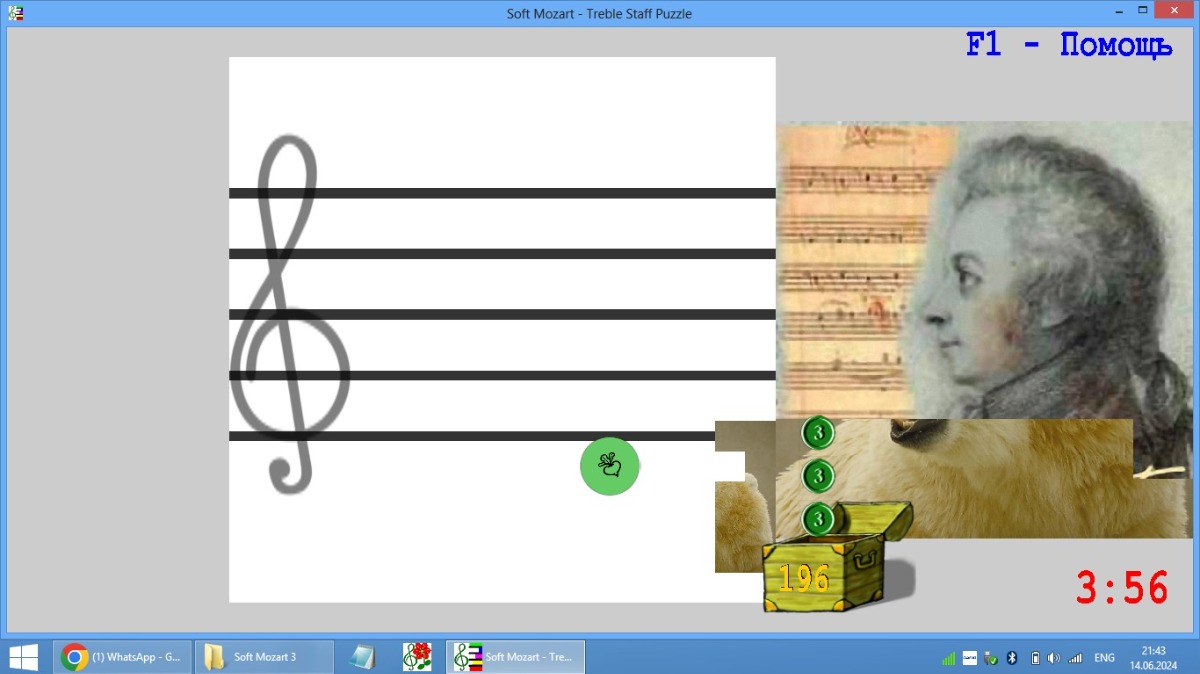Click the green note circle with beet symbol
The width and height of the screenshot is (1200, 674).
click(x=610, y=466)
